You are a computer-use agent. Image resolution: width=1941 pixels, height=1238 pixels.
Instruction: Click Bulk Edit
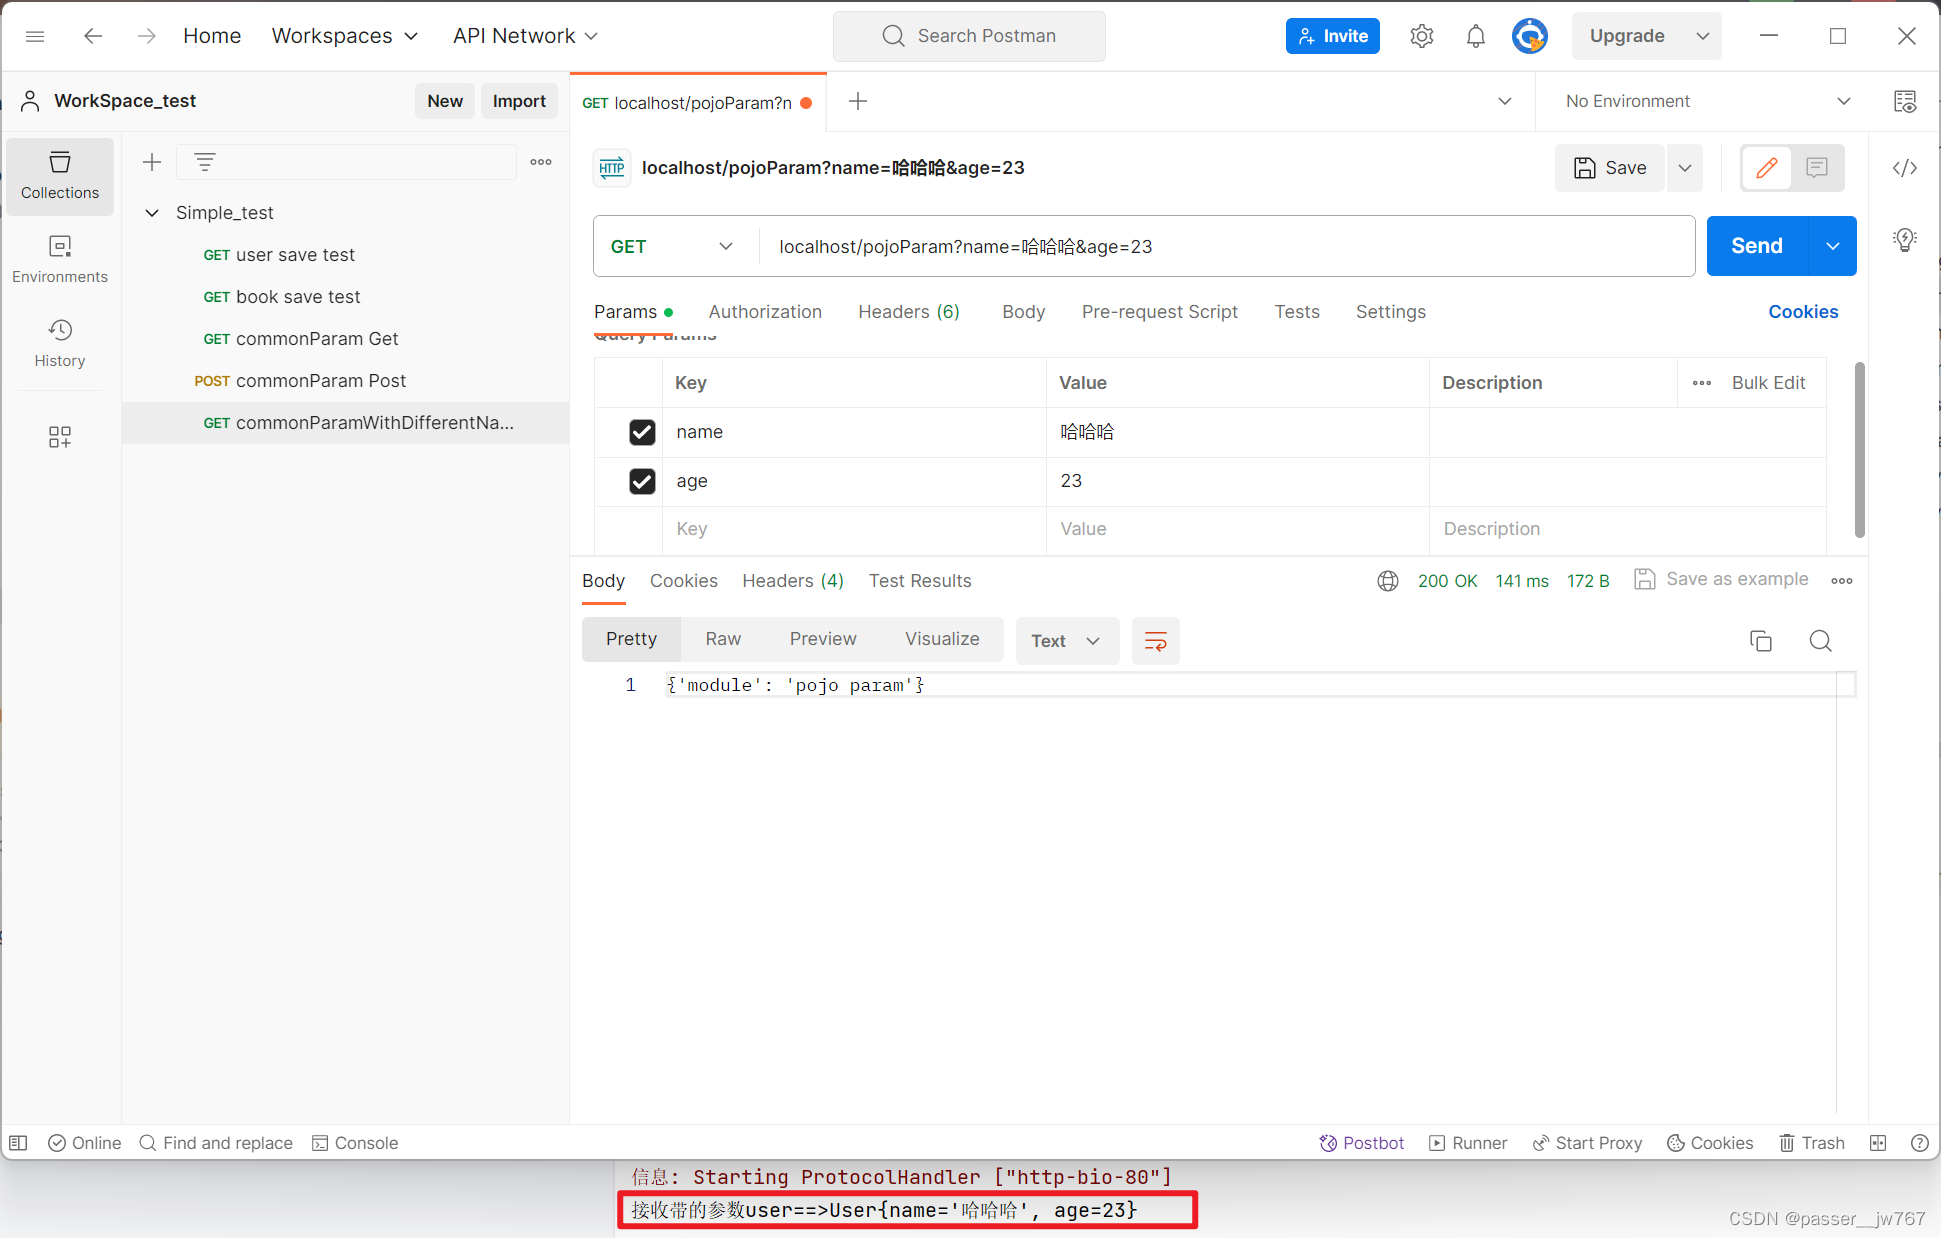1768,383
